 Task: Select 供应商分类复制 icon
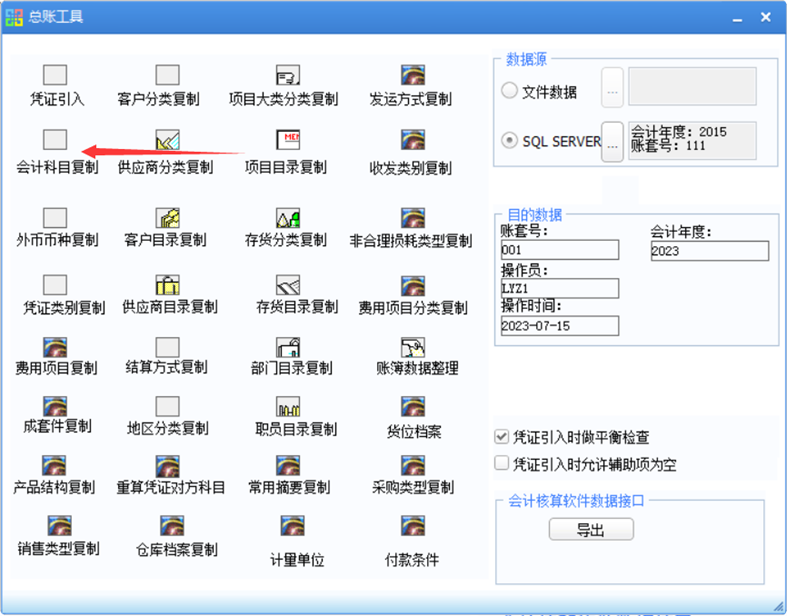tap(167, 140)
